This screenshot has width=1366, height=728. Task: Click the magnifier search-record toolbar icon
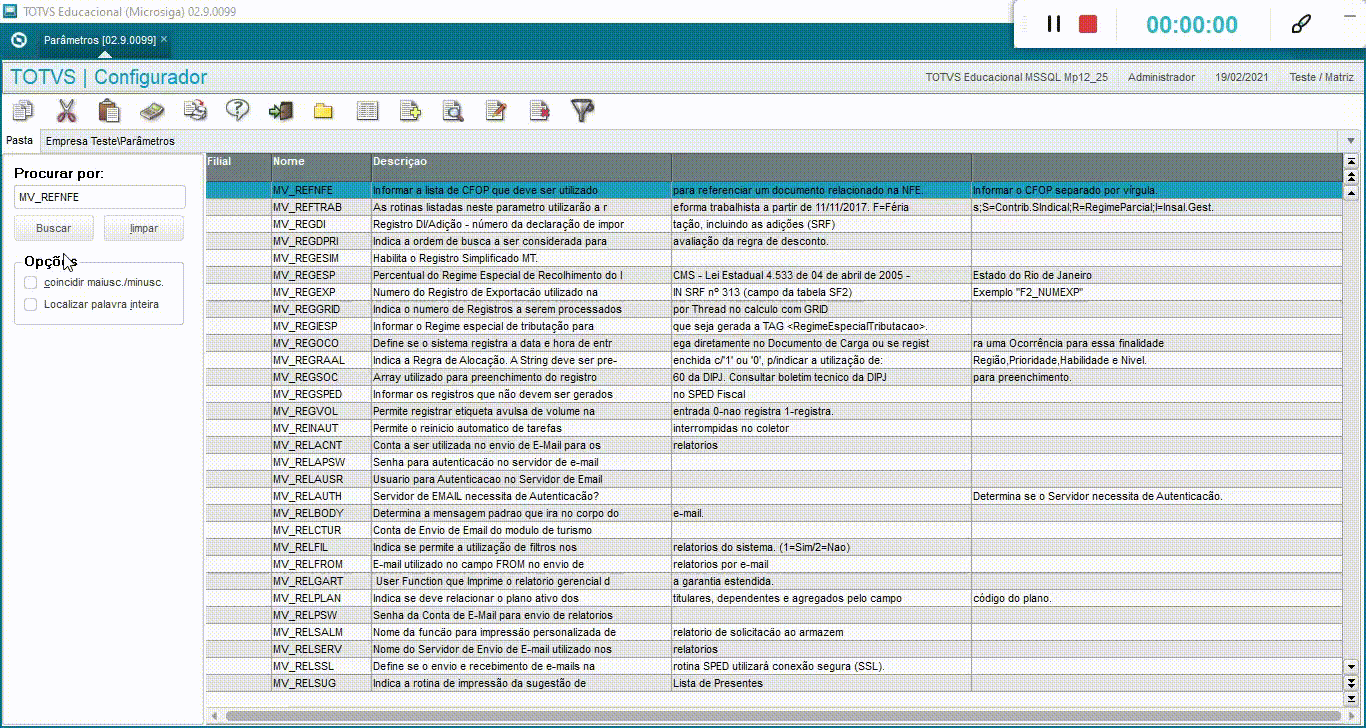tap(453, 111)
